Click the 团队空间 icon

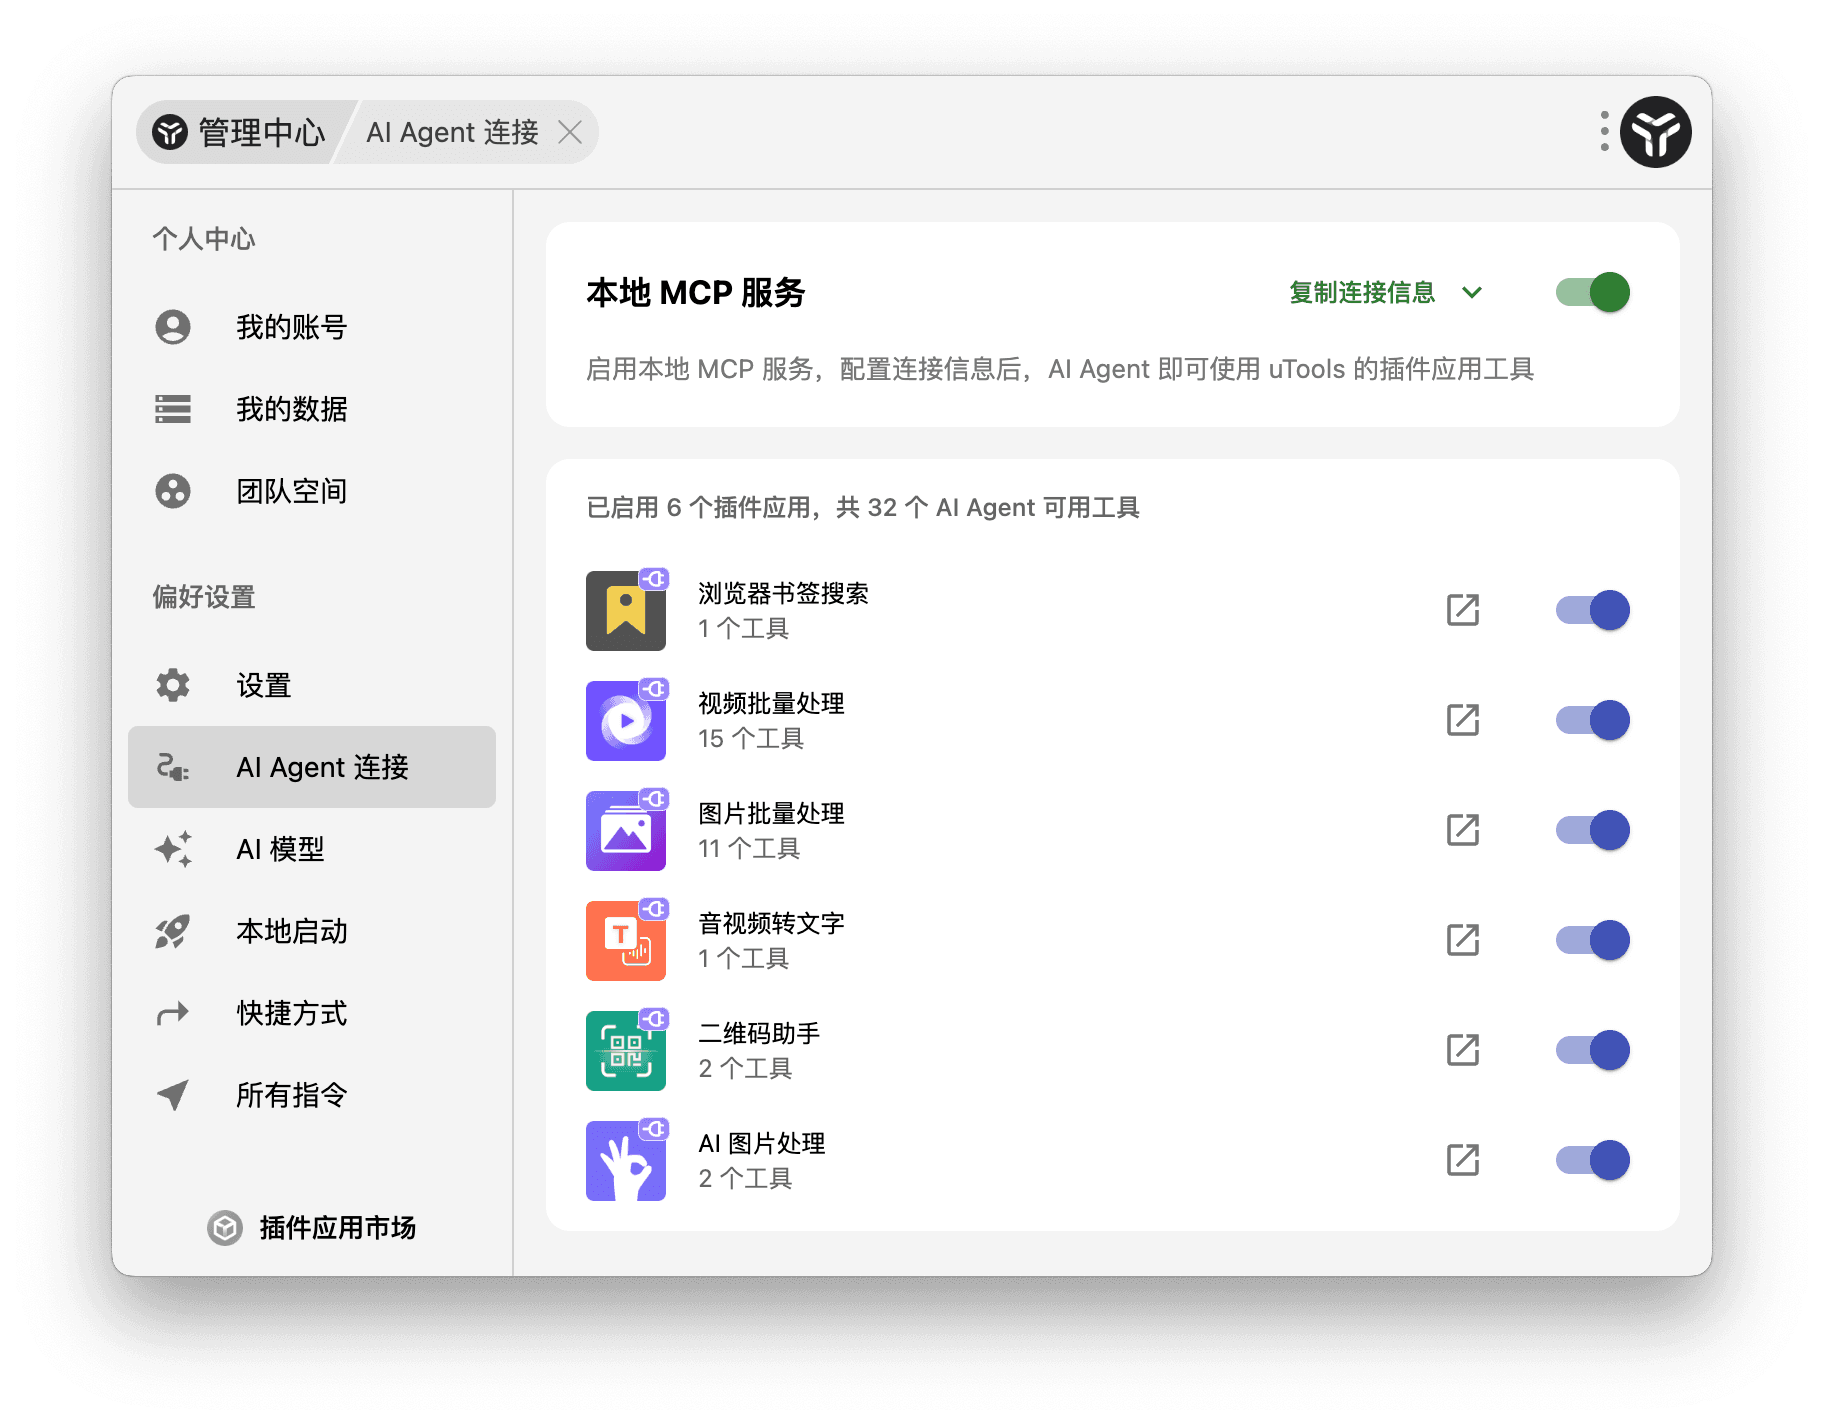[x=172, y=490]
